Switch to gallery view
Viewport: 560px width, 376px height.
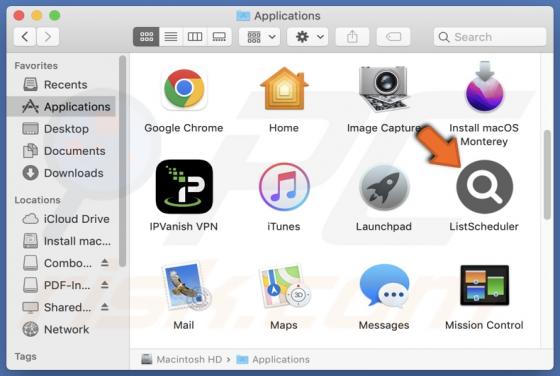(219, 37)
